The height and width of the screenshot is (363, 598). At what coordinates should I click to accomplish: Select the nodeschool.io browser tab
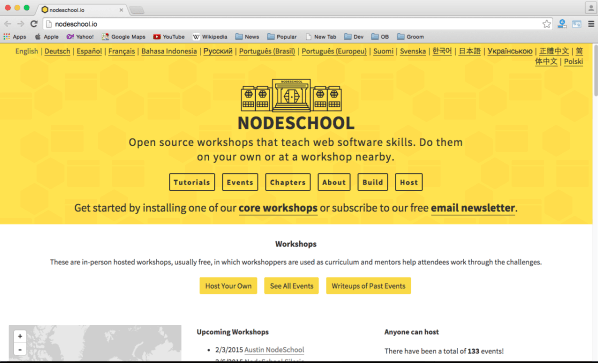pyautogui.click(x=82, y=10)
